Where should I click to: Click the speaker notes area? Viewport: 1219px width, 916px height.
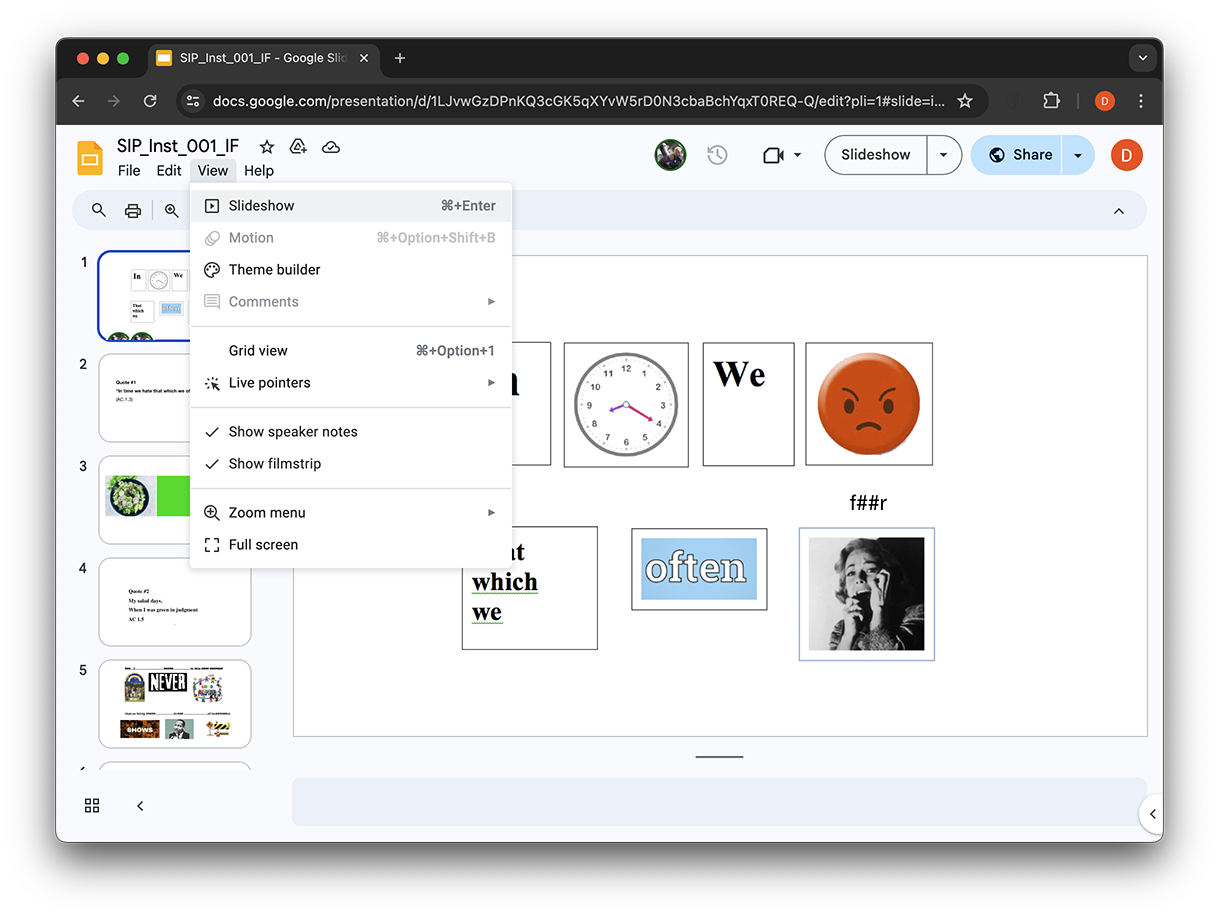point(719,802)
